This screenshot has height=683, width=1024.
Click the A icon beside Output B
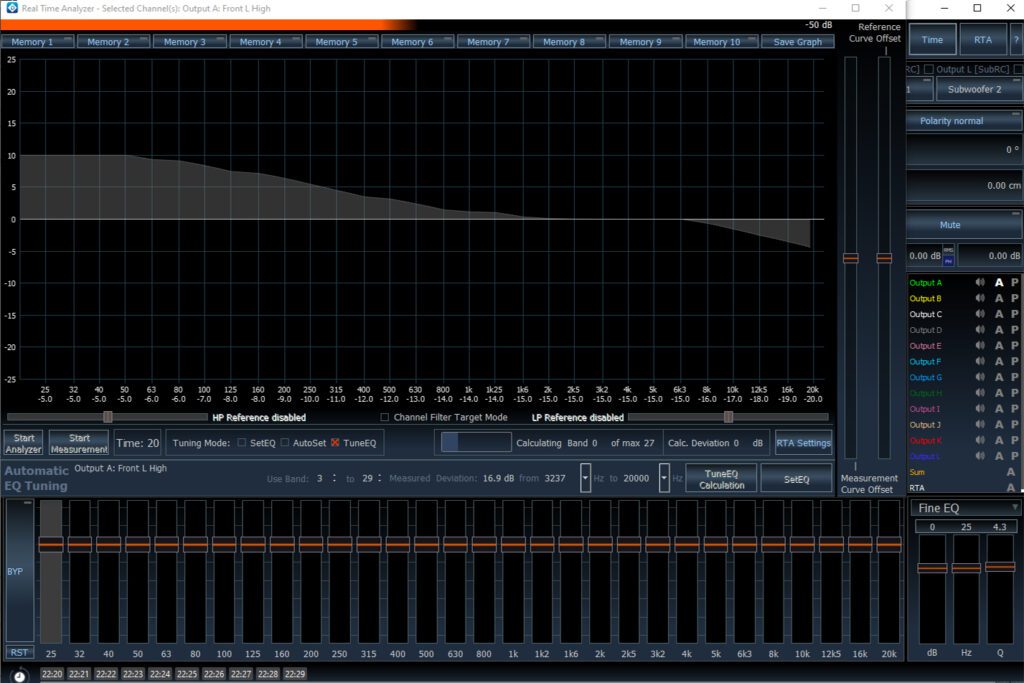click(x=999, y=298)
